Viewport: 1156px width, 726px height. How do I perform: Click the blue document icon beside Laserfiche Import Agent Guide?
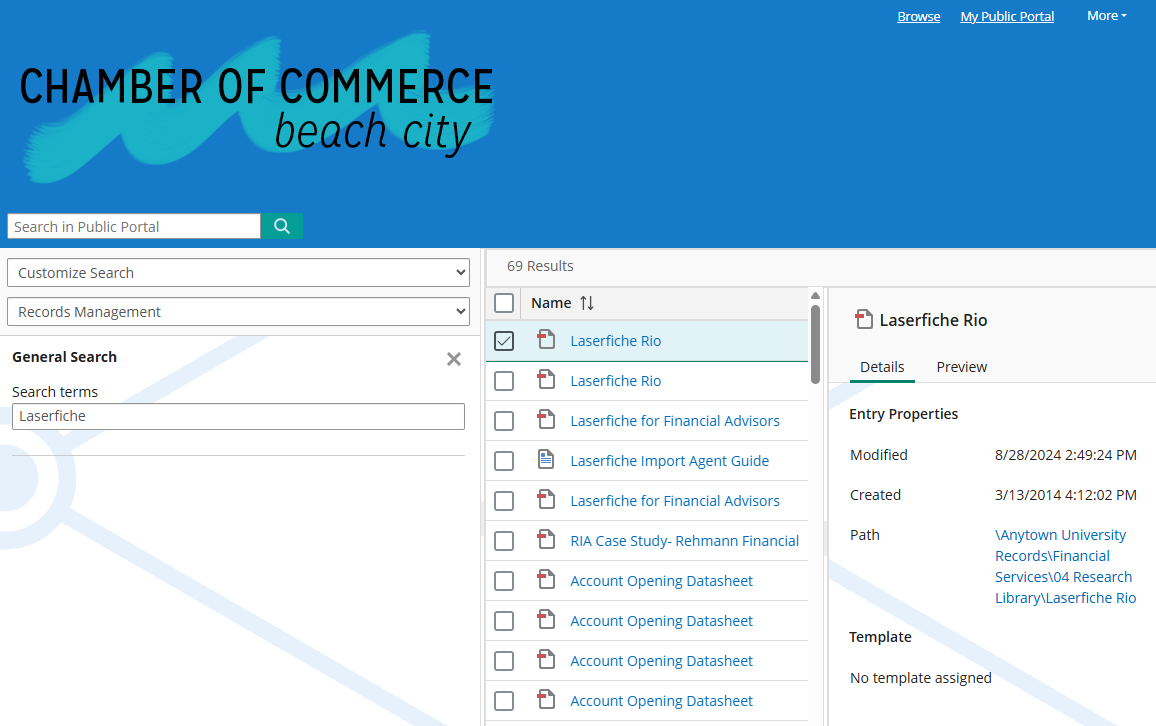[546, 460]
